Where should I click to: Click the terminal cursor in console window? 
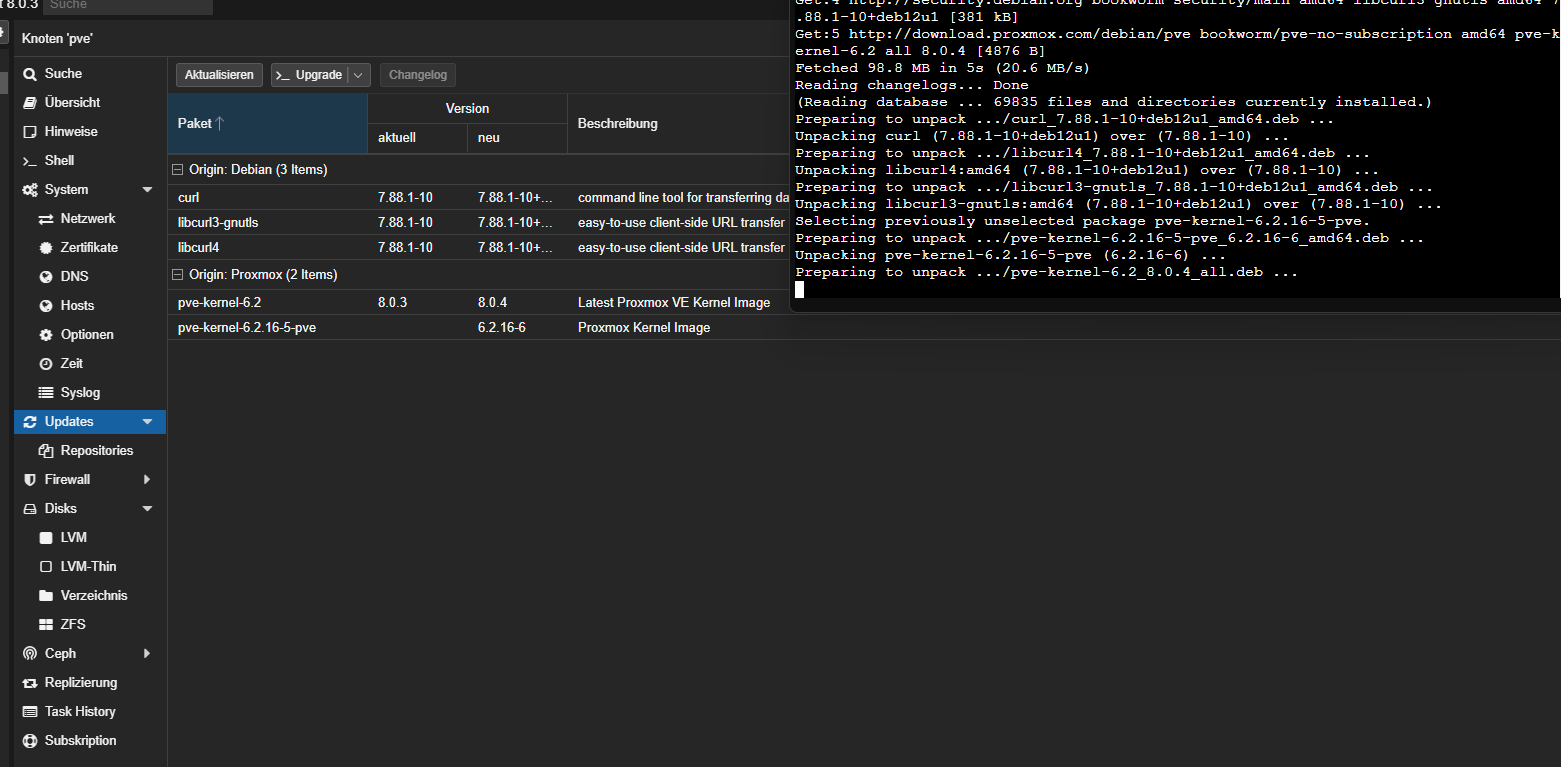pos(799,289)
